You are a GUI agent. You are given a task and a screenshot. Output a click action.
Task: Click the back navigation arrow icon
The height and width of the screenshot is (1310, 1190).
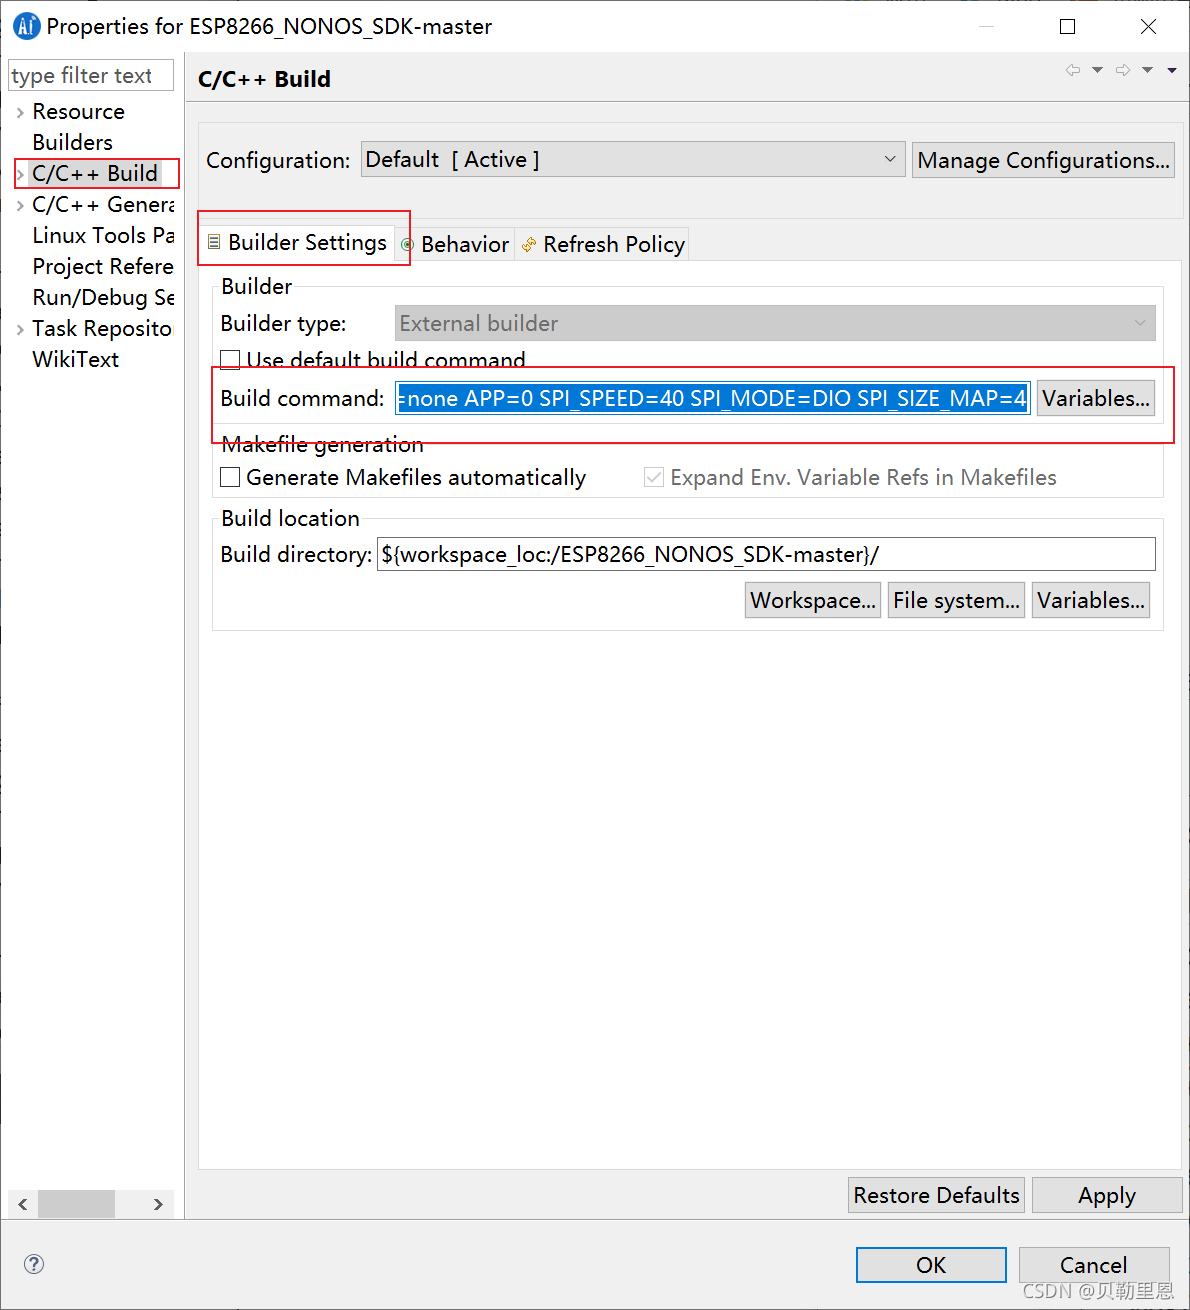pyautogui.click(x=1073, y=70)
